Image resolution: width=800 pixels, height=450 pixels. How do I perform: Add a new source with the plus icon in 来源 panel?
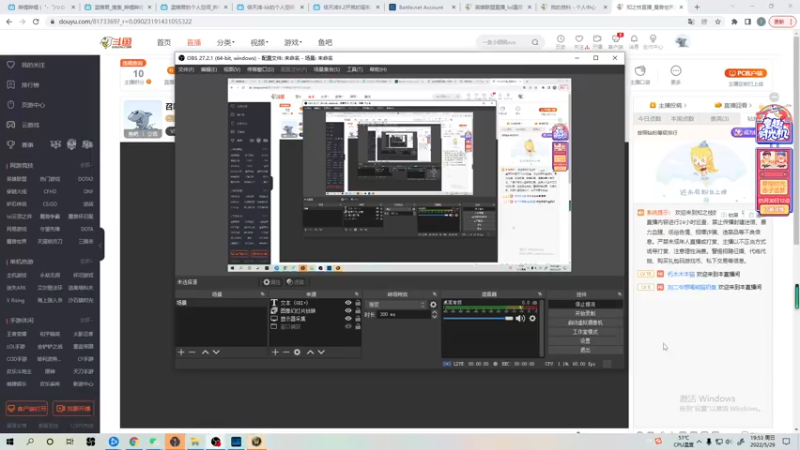(x=275, y=352)
